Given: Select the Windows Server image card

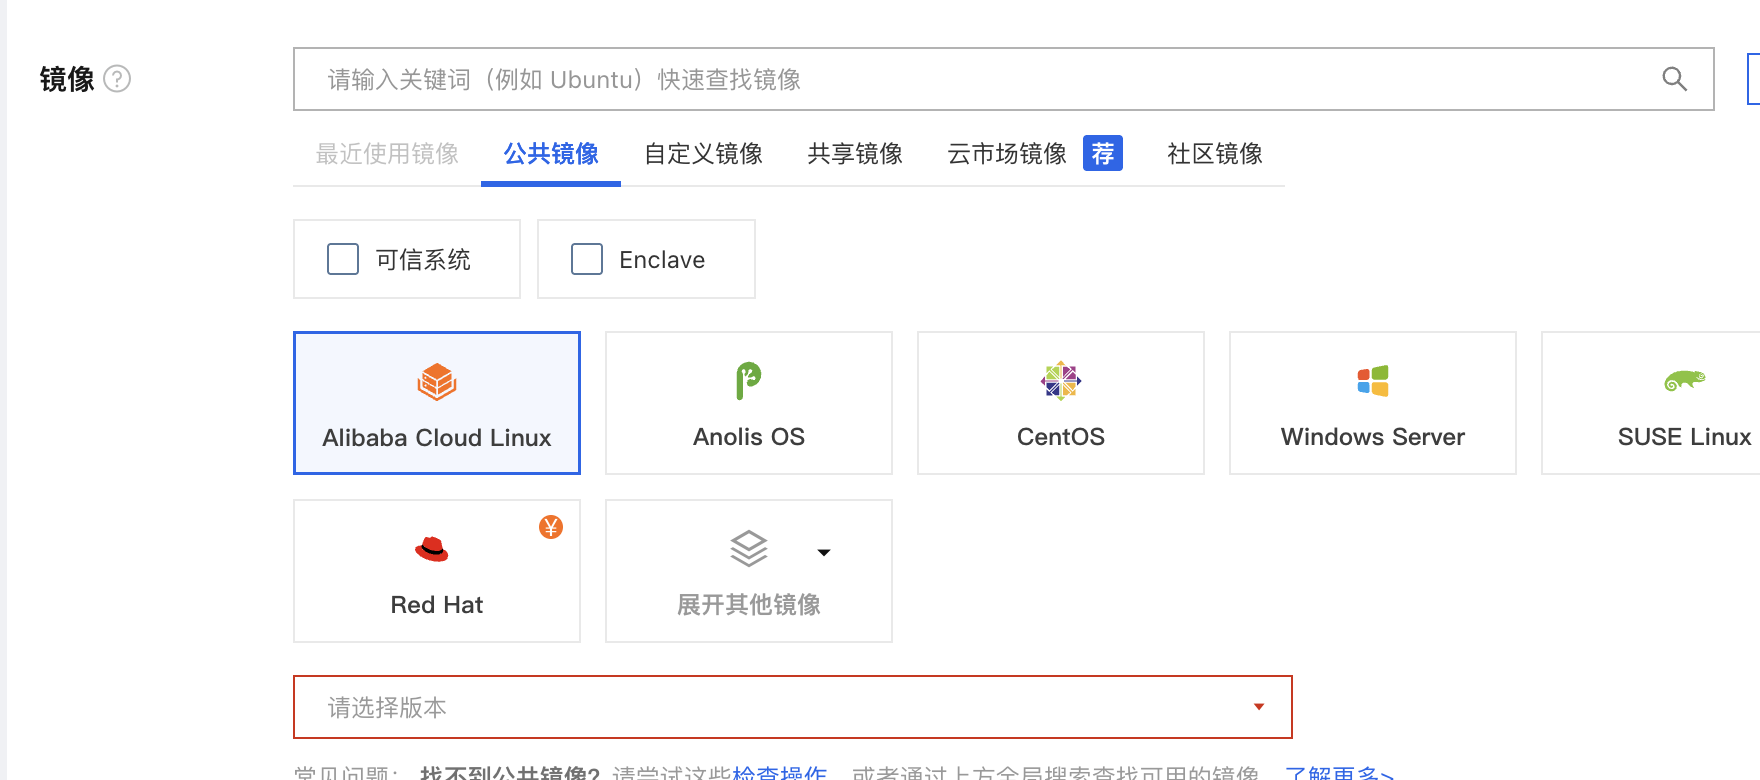Looking at the screenshot, I should [1373, 403].
